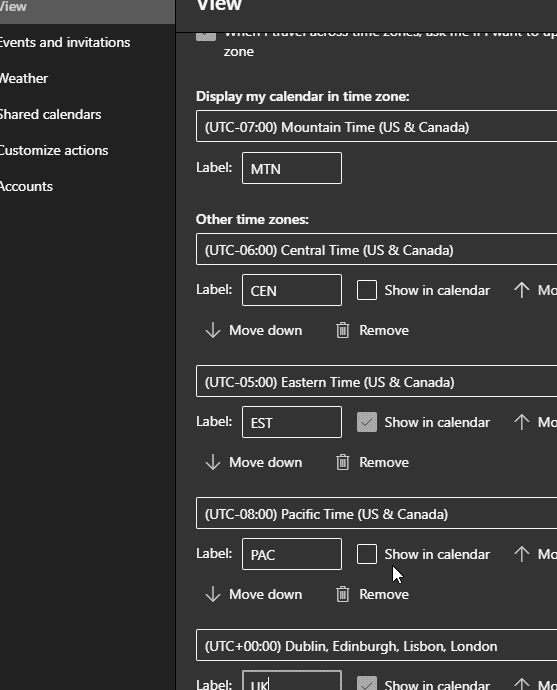Click the CEN label field
This screenshot has height=690, width=557.
[x=292, y=290]
